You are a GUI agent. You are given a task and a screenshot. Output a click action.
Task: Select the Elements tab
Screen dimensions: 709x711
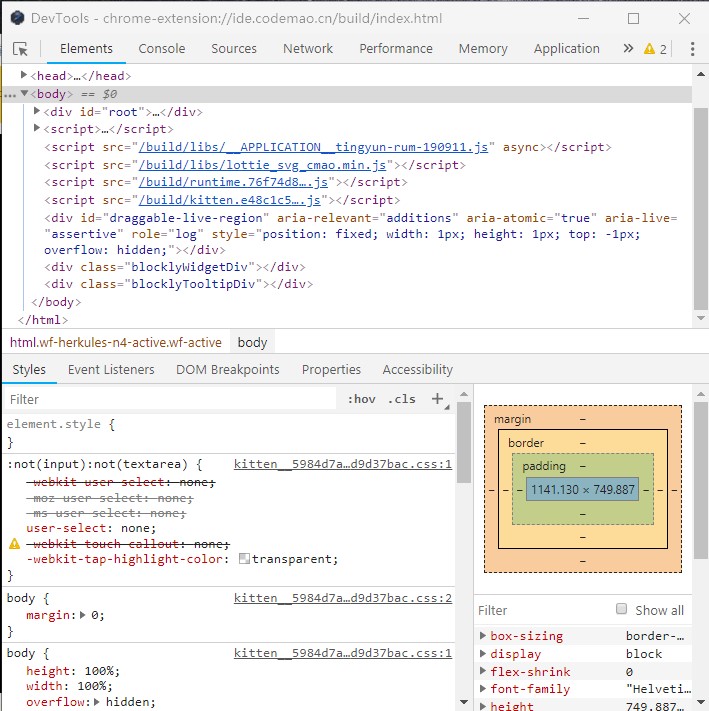tap(86, 49)
